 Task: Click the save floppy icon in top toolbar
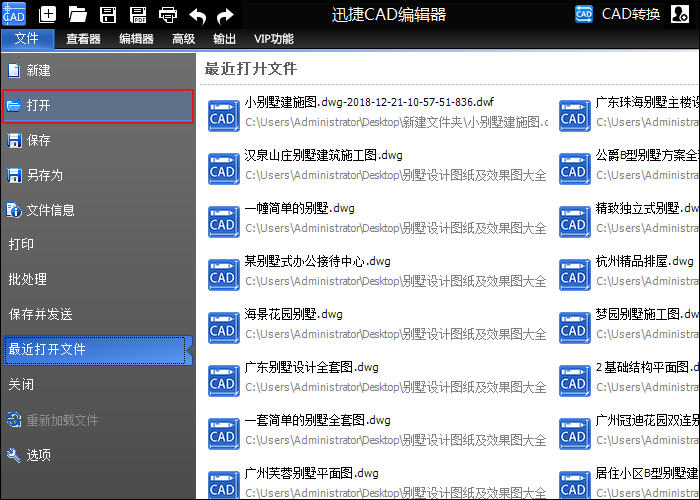click(x=108, y=15)
